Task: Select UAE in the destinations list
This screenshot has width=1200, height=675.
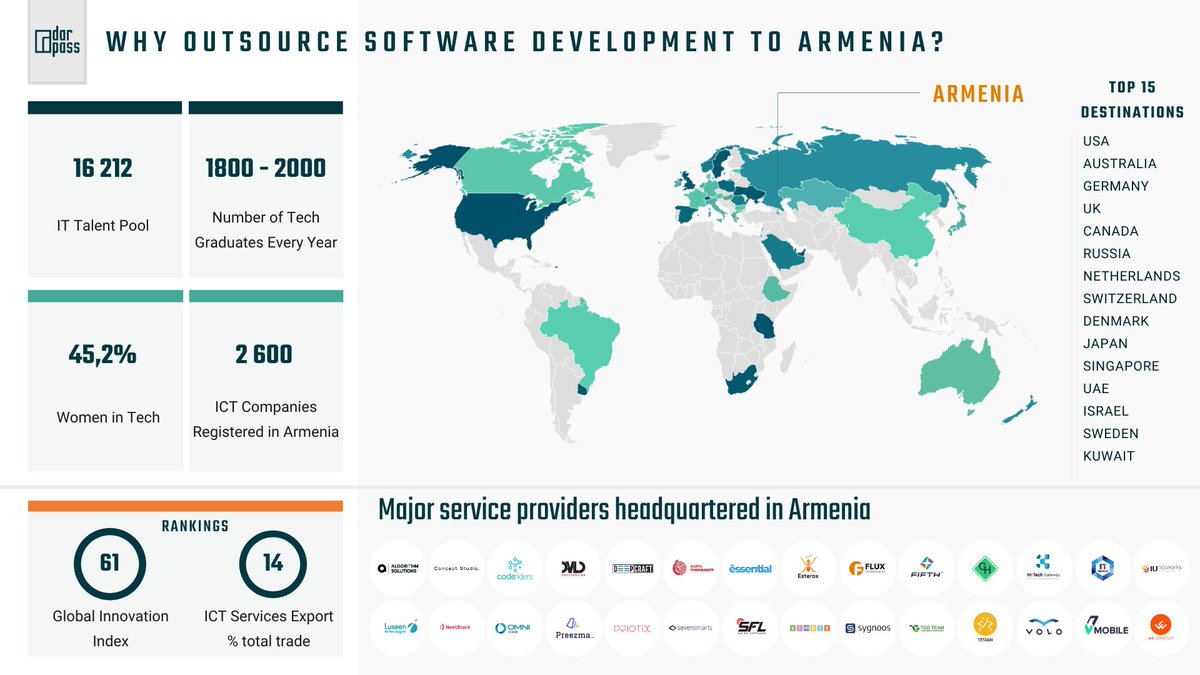Action: point(1096,389)
